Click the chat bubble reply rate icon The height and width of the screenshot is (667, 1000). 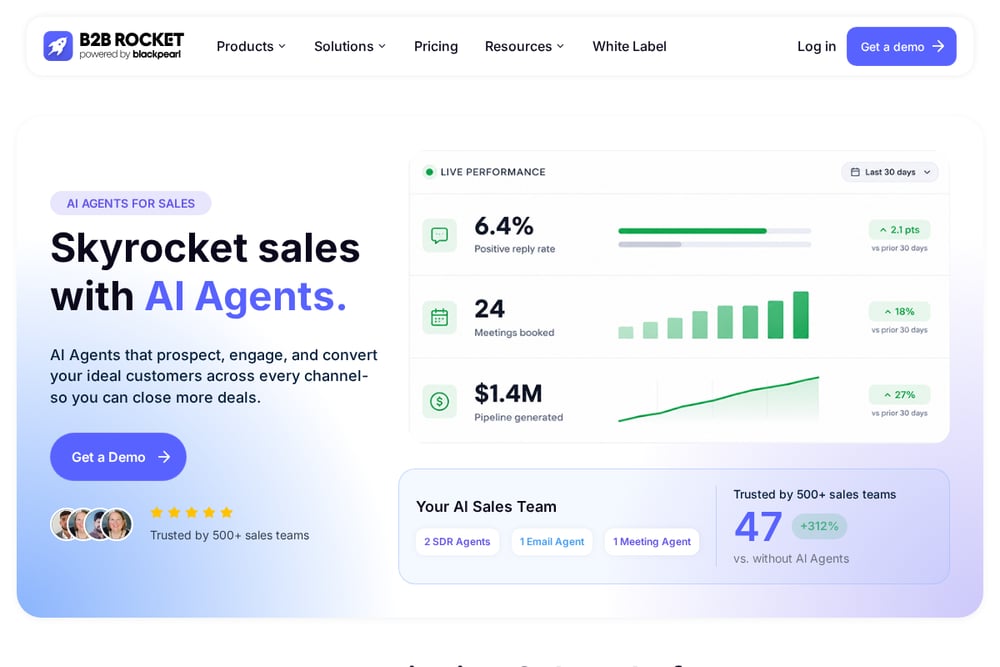tap(439, 236)
